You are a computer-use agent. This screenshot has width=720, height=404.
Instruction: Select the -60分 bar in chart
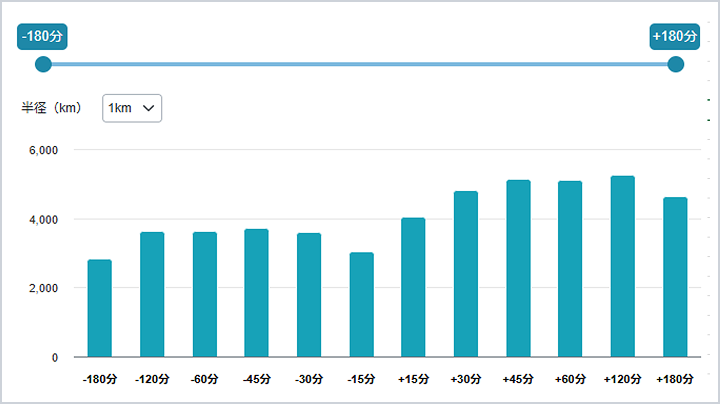pyautogui.click(x=205, y=294)
